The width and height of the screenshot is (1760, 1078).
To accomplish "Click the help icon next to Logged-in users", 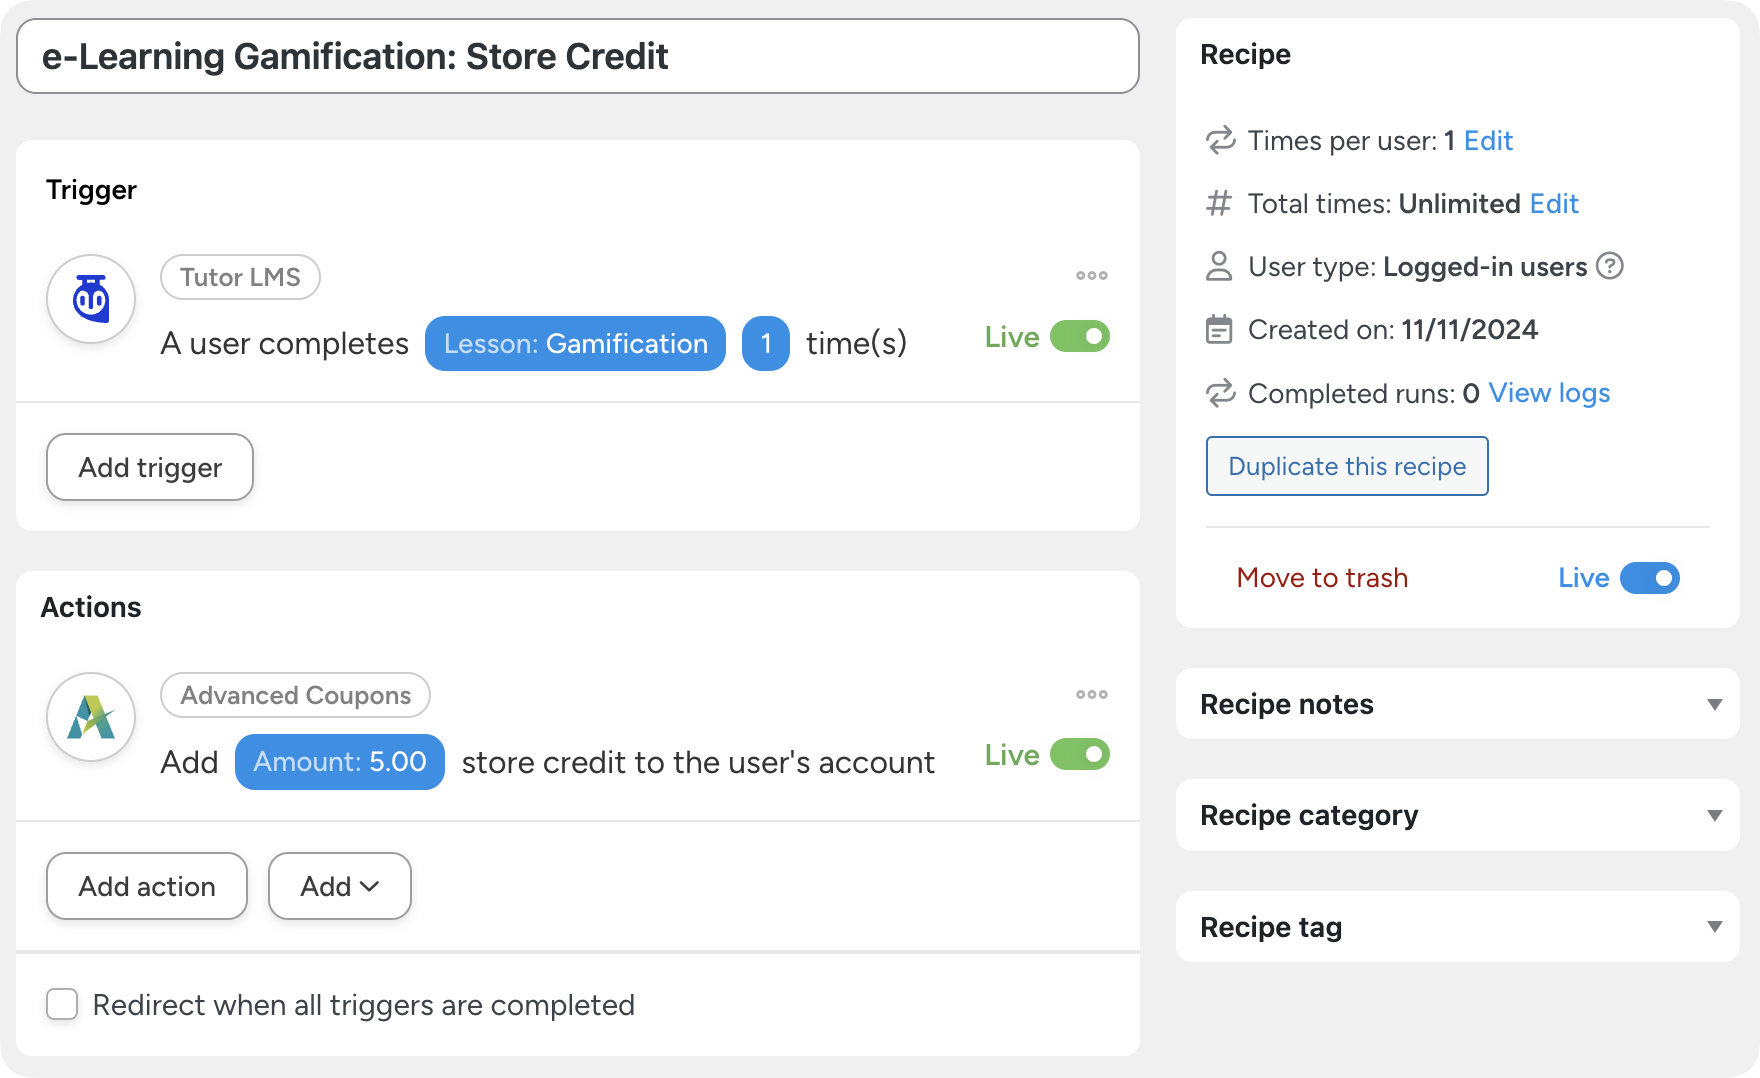I will (1609, 266).
